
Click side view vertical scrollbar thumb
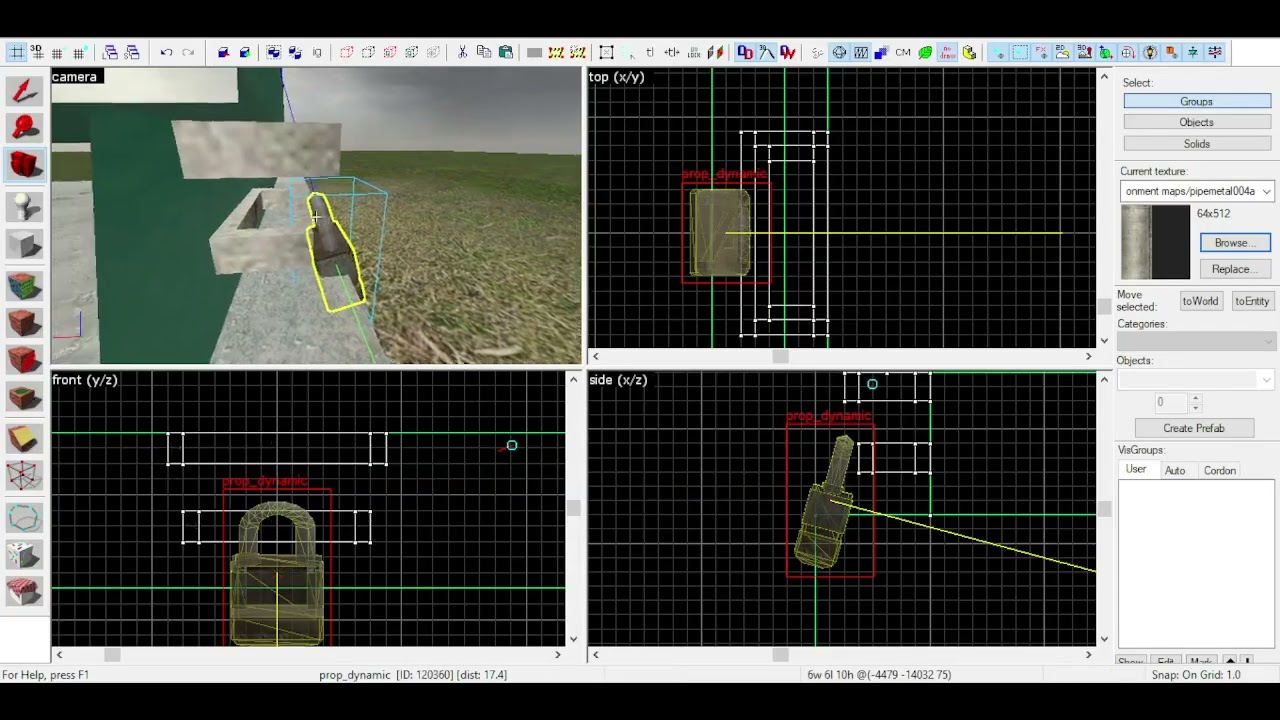pyautogui.click(x=1104, y=509)
